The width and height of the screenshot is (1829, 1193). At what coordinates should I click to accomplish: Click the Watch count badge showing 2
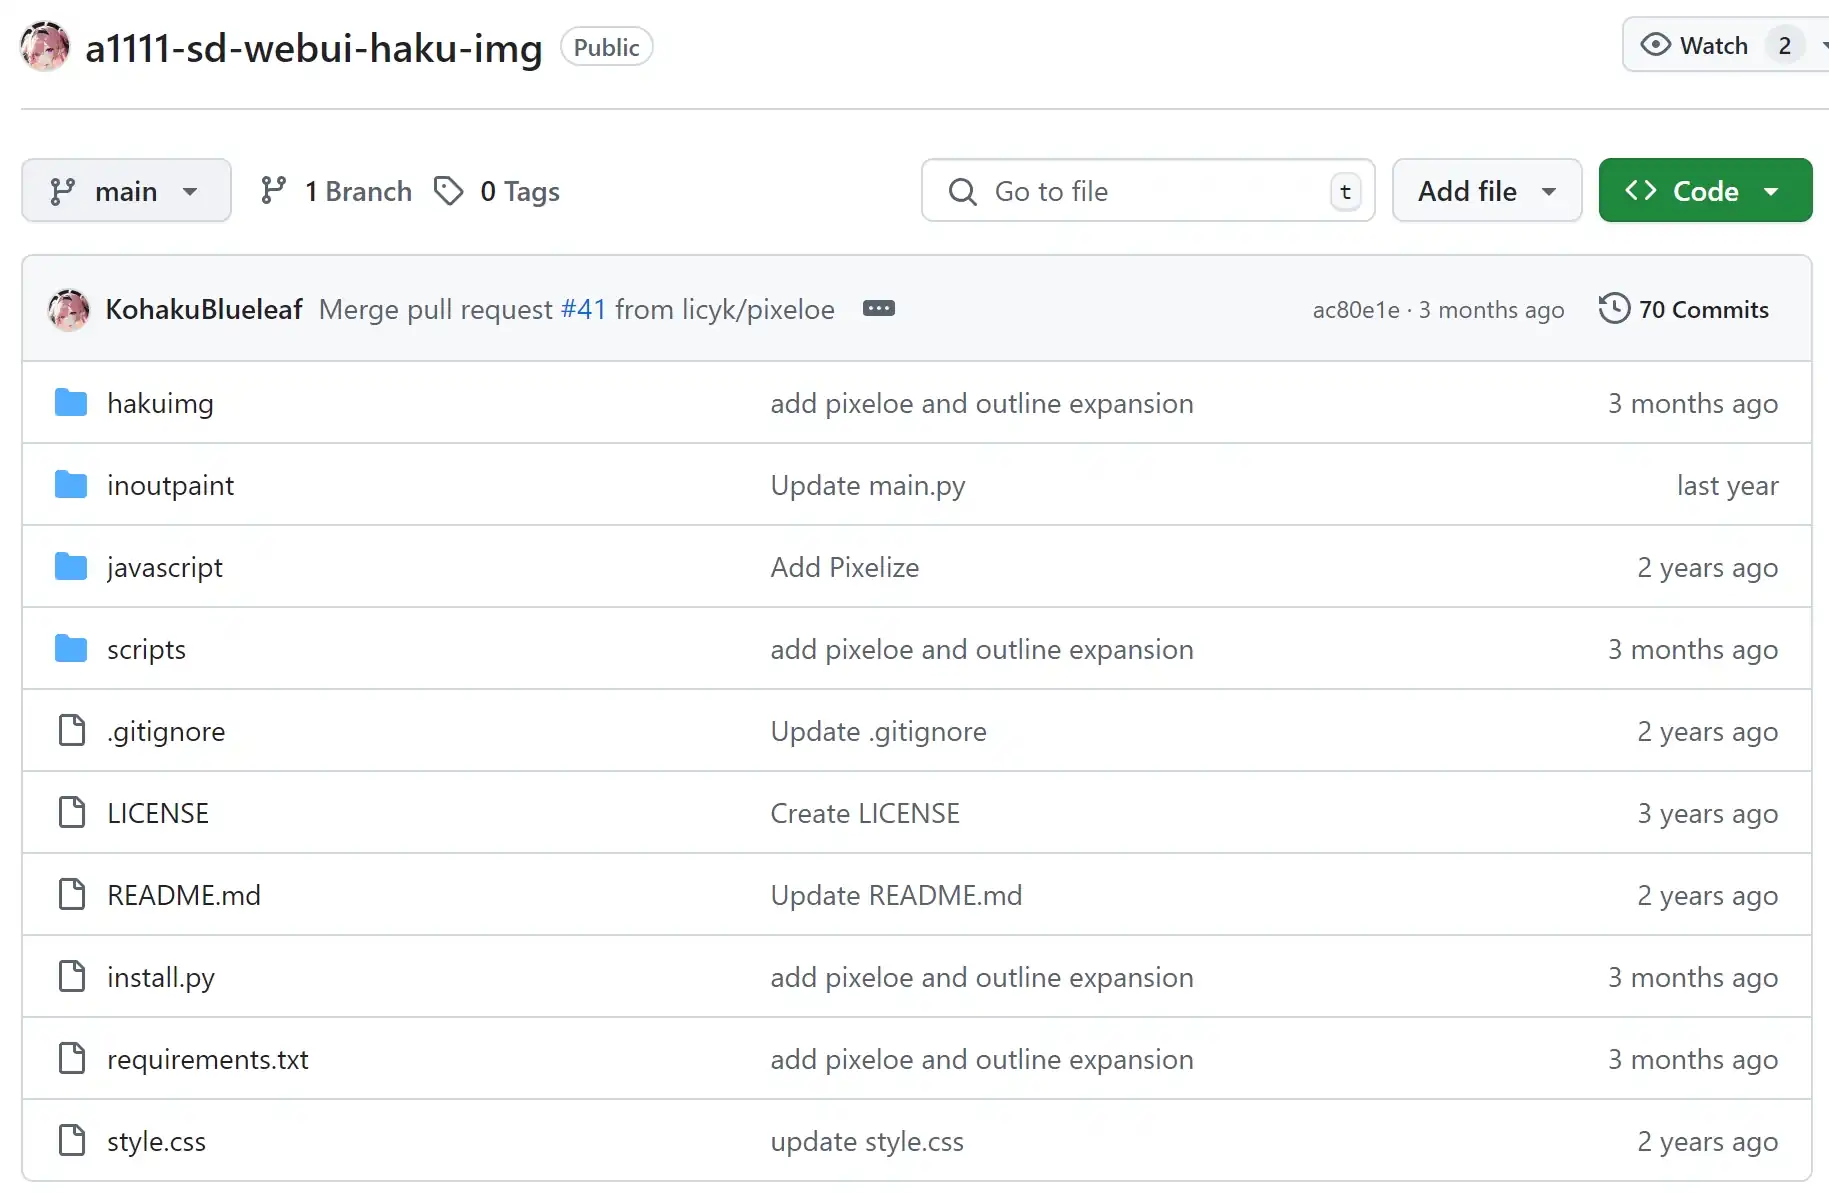1784,45
